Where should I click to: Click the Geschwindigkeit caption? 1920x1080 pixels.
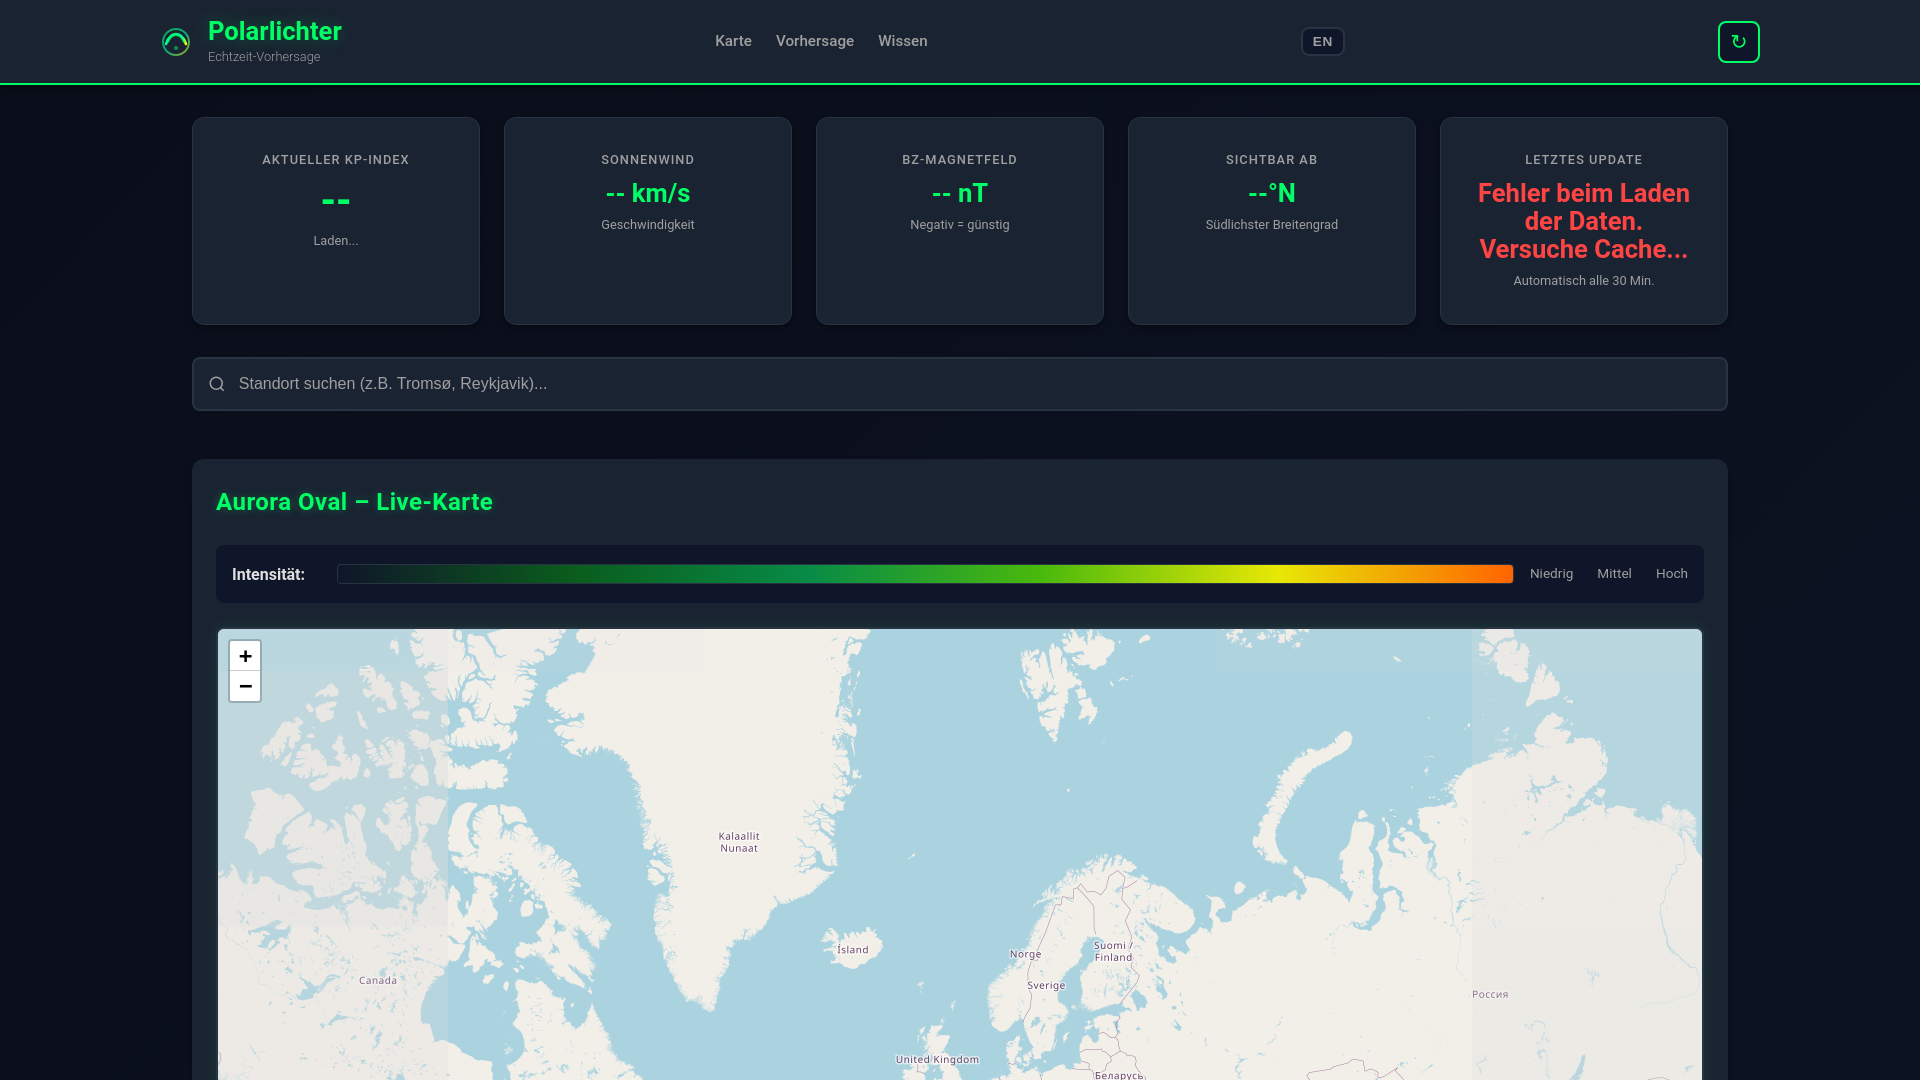(648, 225)
